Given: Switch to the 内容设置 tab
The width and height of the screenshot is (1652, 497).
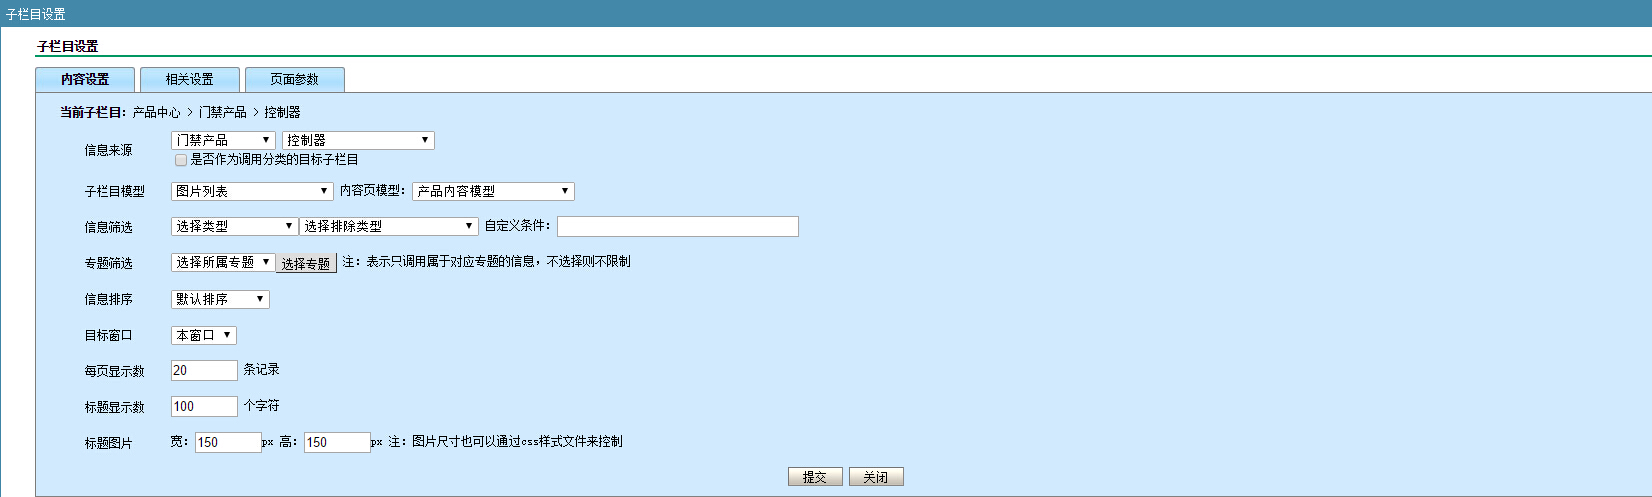Looking at the screenshot, I should click(x=85, y=80).
